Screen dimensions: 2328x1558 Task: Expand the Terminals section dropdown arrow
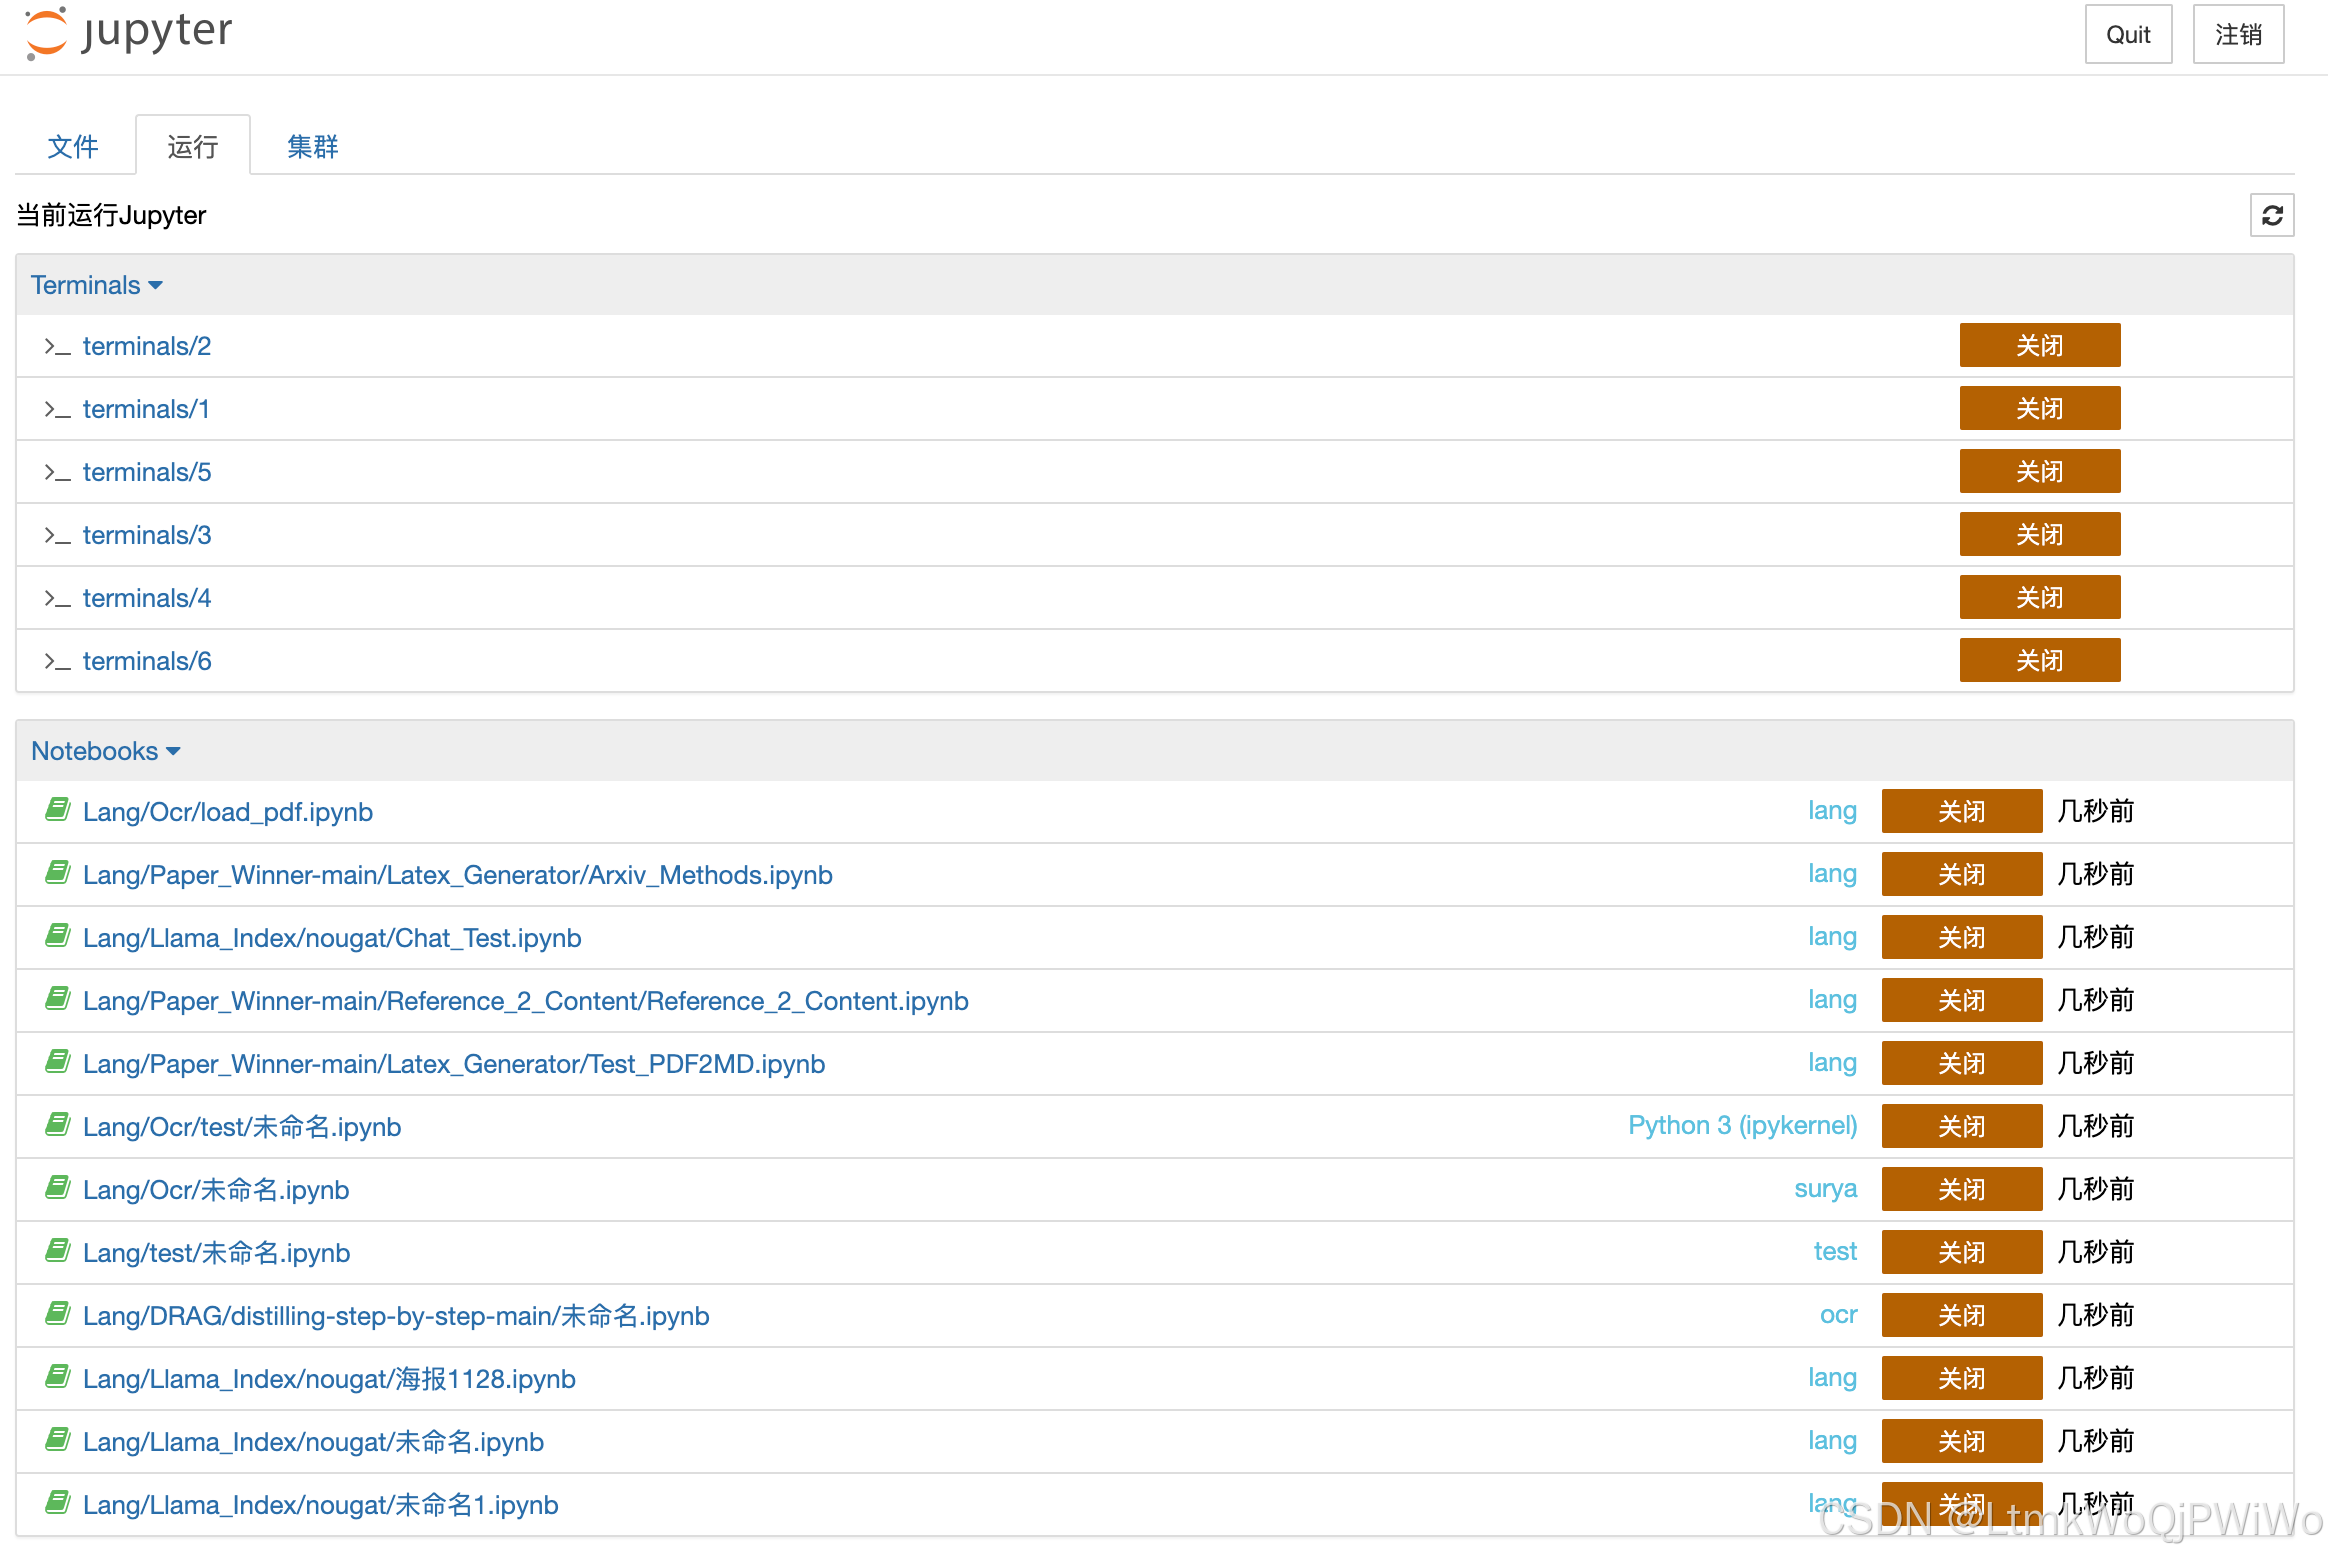[x=157, y=285]
